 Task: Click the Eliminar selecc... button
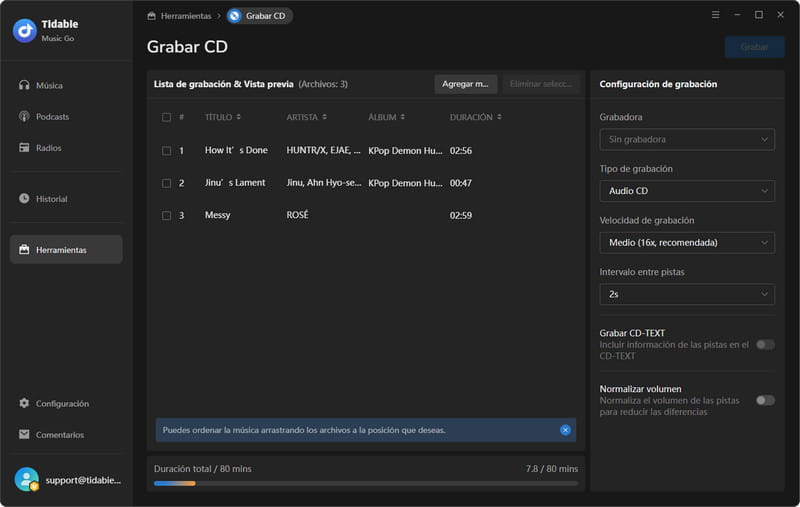tap(541, 84)
